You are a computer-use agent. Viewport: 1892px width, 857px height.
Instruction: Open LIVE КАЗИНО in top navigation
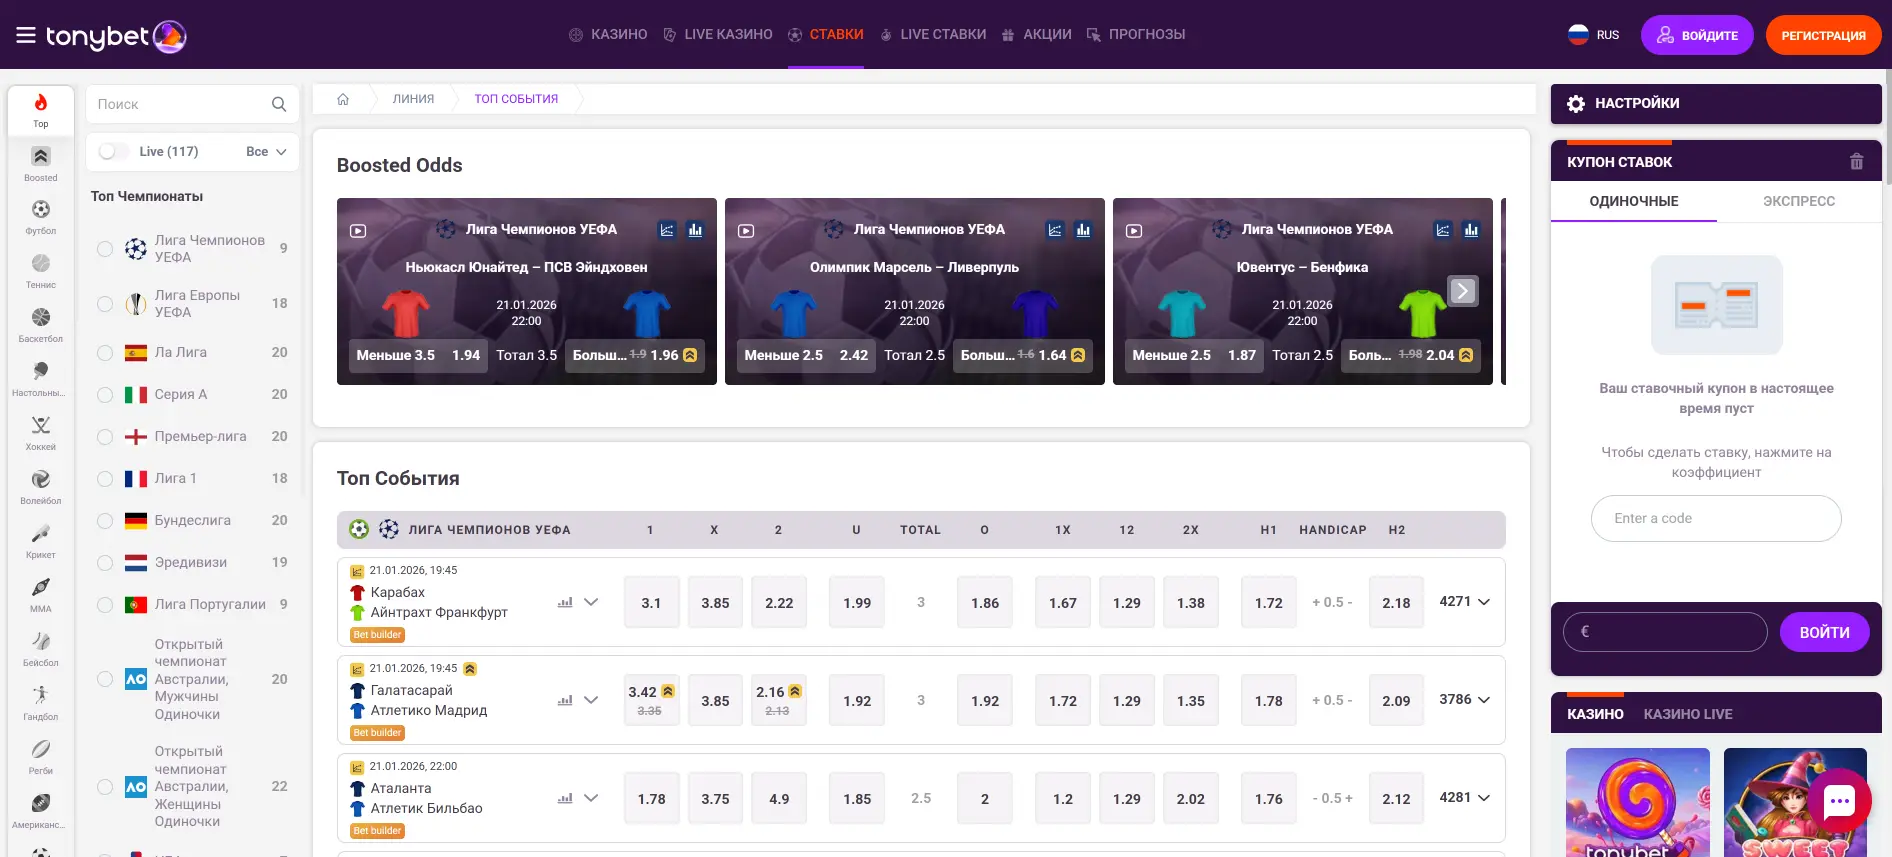point(718,34)
